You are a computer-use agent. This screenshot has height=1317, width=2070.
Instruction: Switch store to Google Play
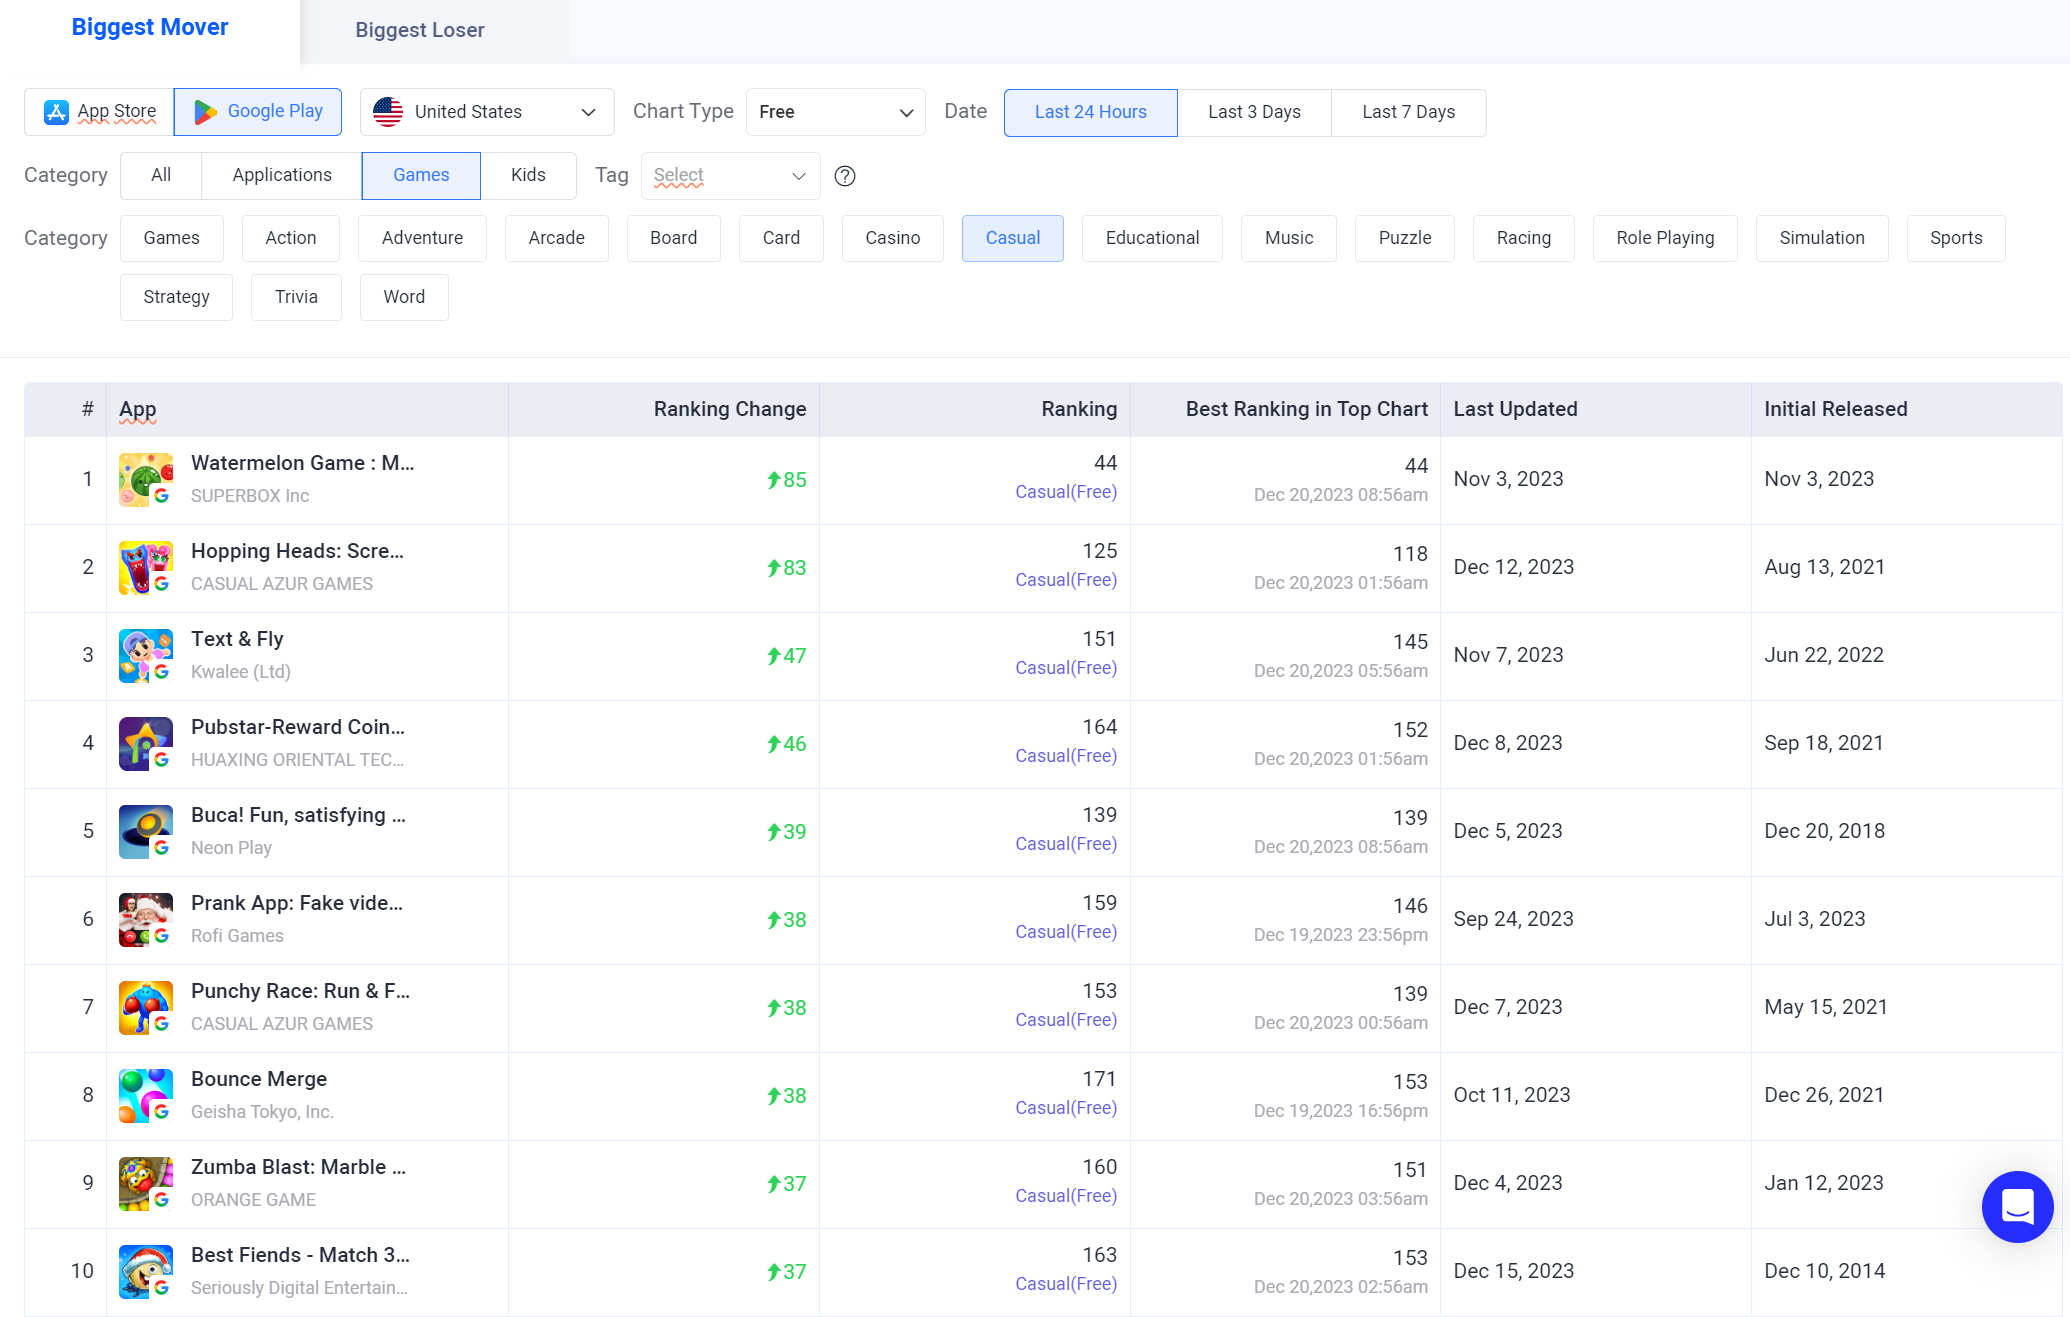[x=258, y=112]
